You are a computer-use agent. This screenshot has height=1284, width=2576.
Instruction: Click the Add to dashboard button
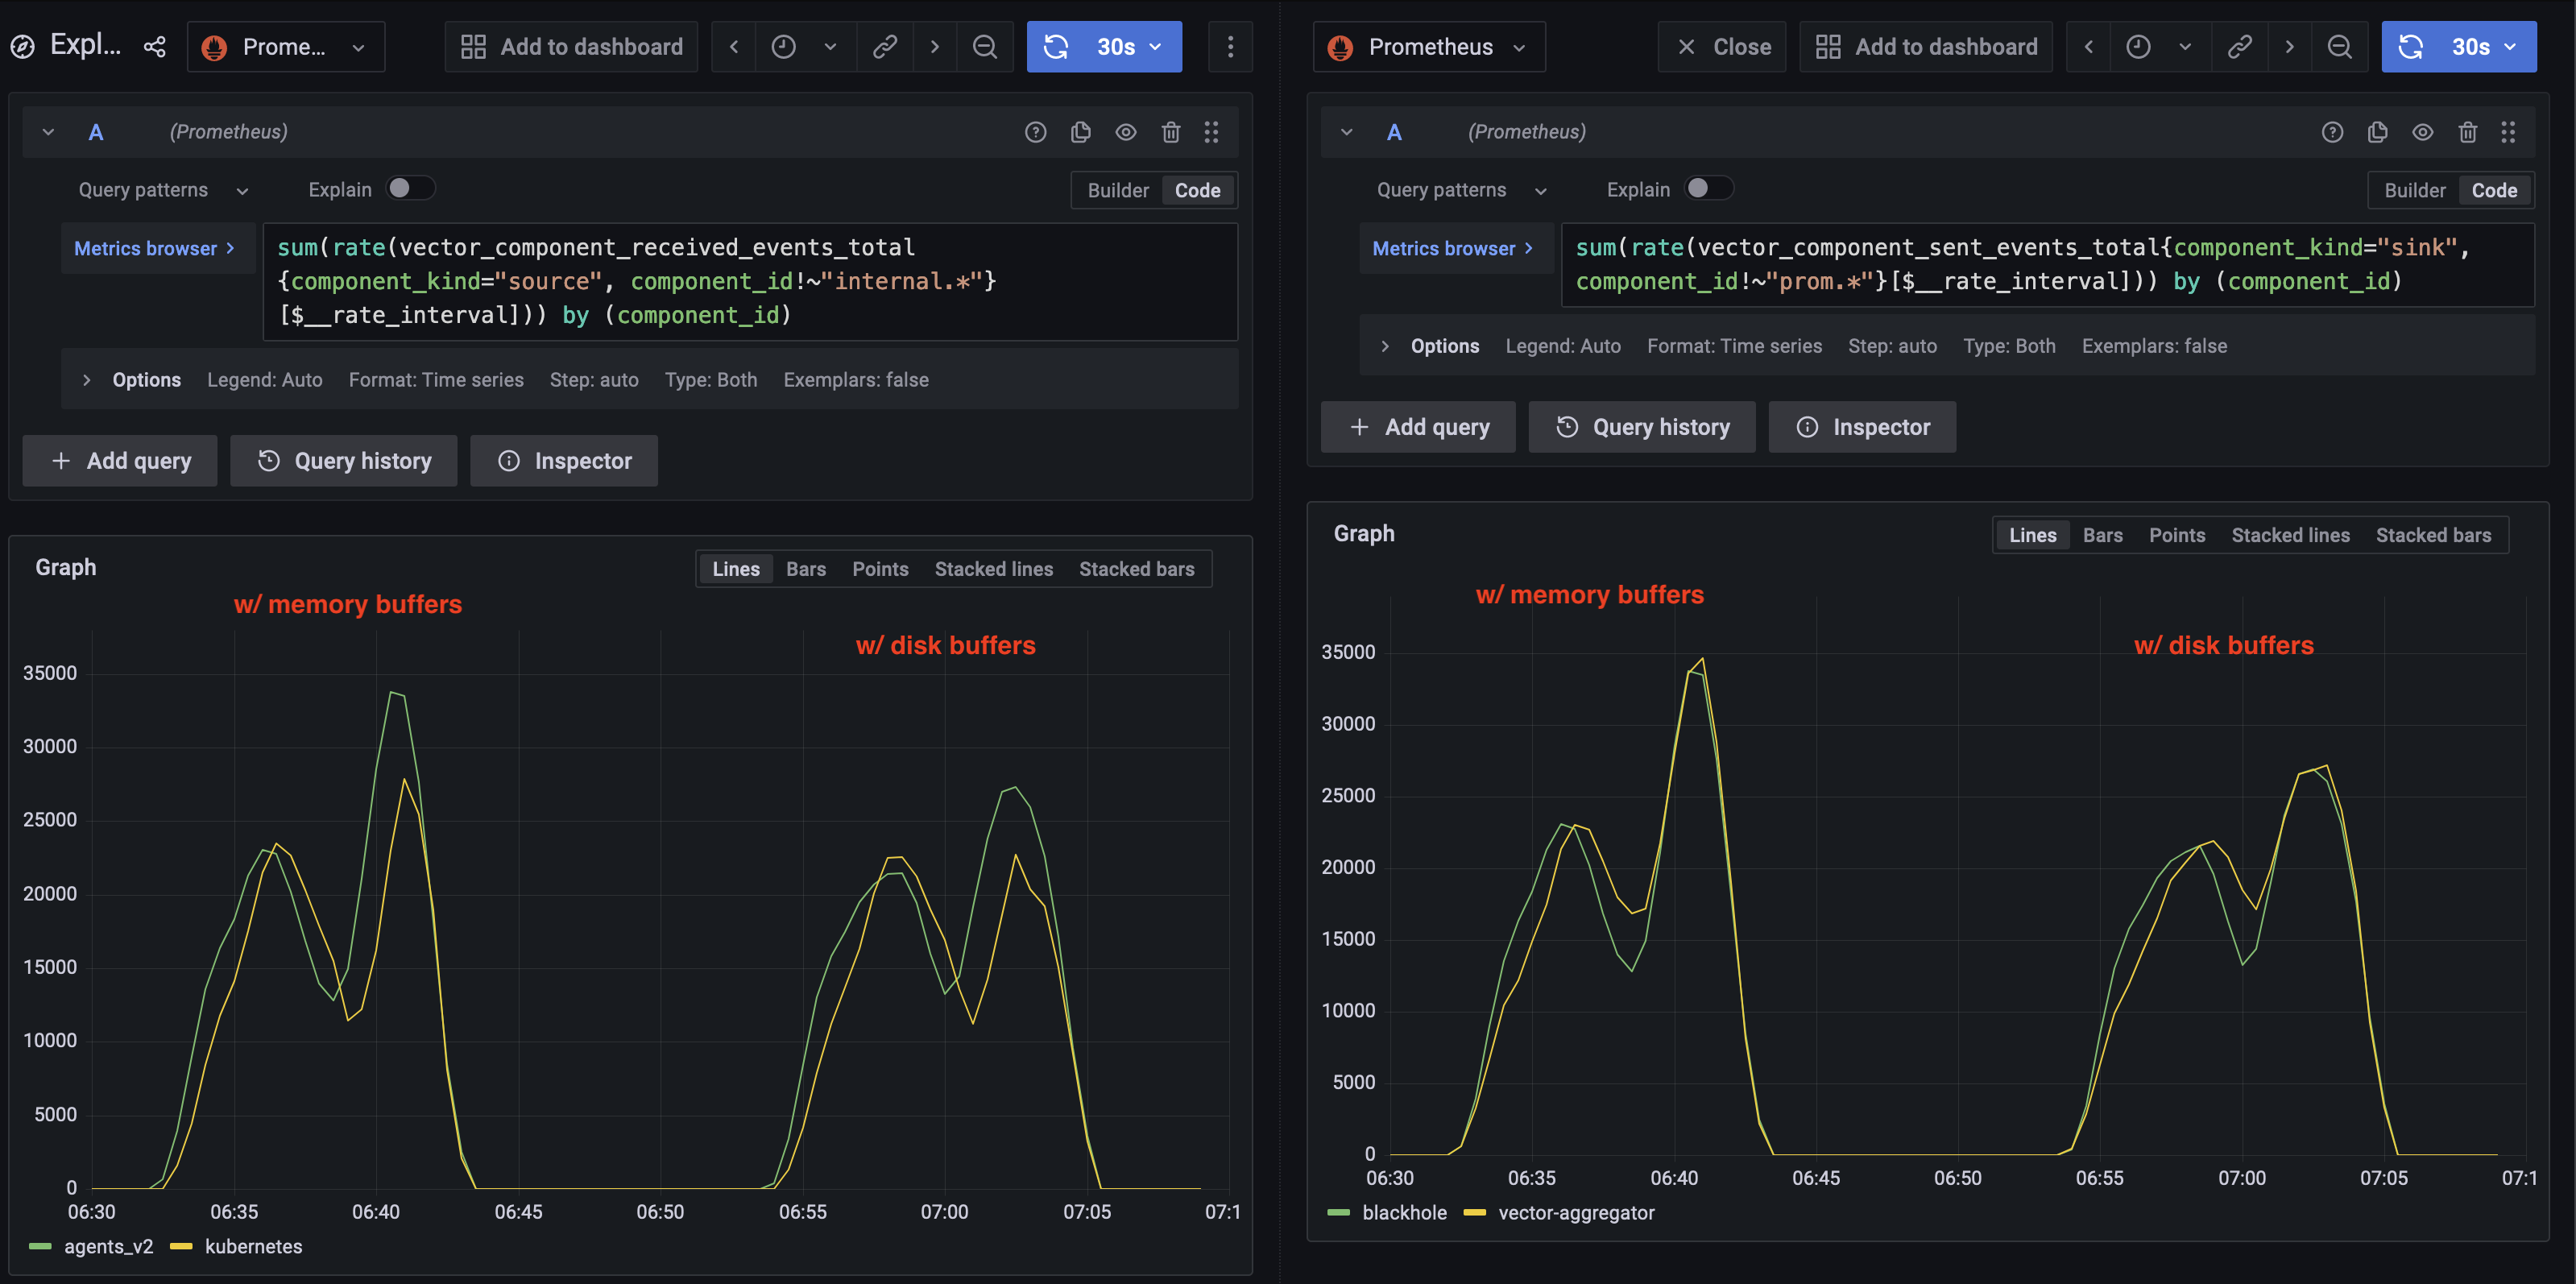tap(571, 46)
